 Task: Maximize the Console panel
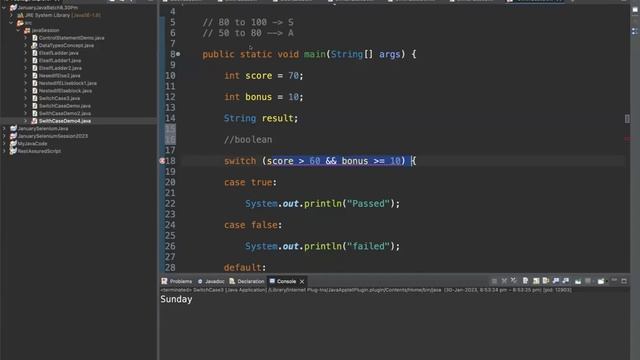click(624, 281)
